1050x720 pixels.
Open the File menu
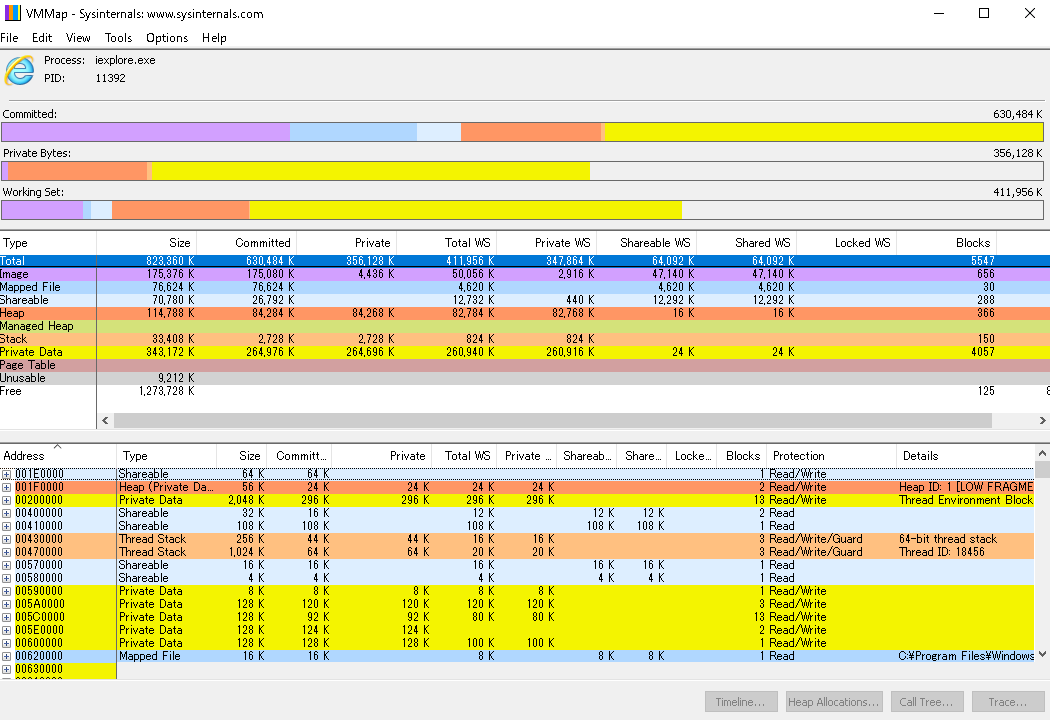(x=10, y=38)
